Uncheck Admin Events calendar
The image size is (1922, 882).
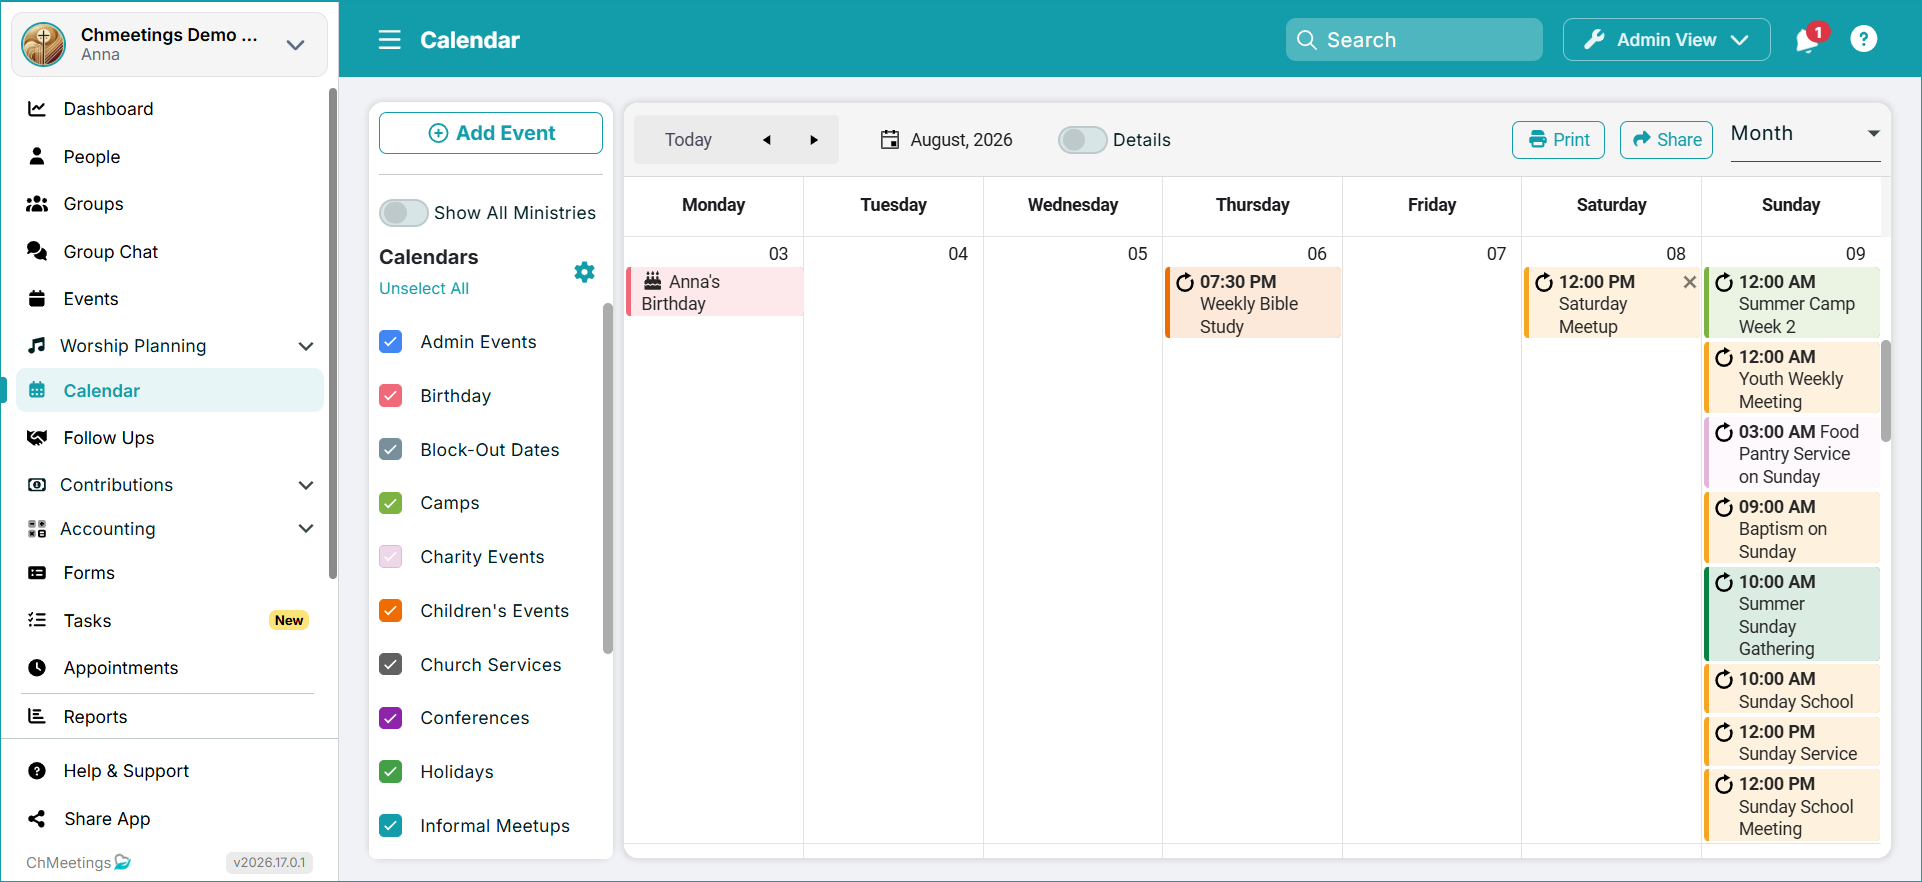(391, 342)
